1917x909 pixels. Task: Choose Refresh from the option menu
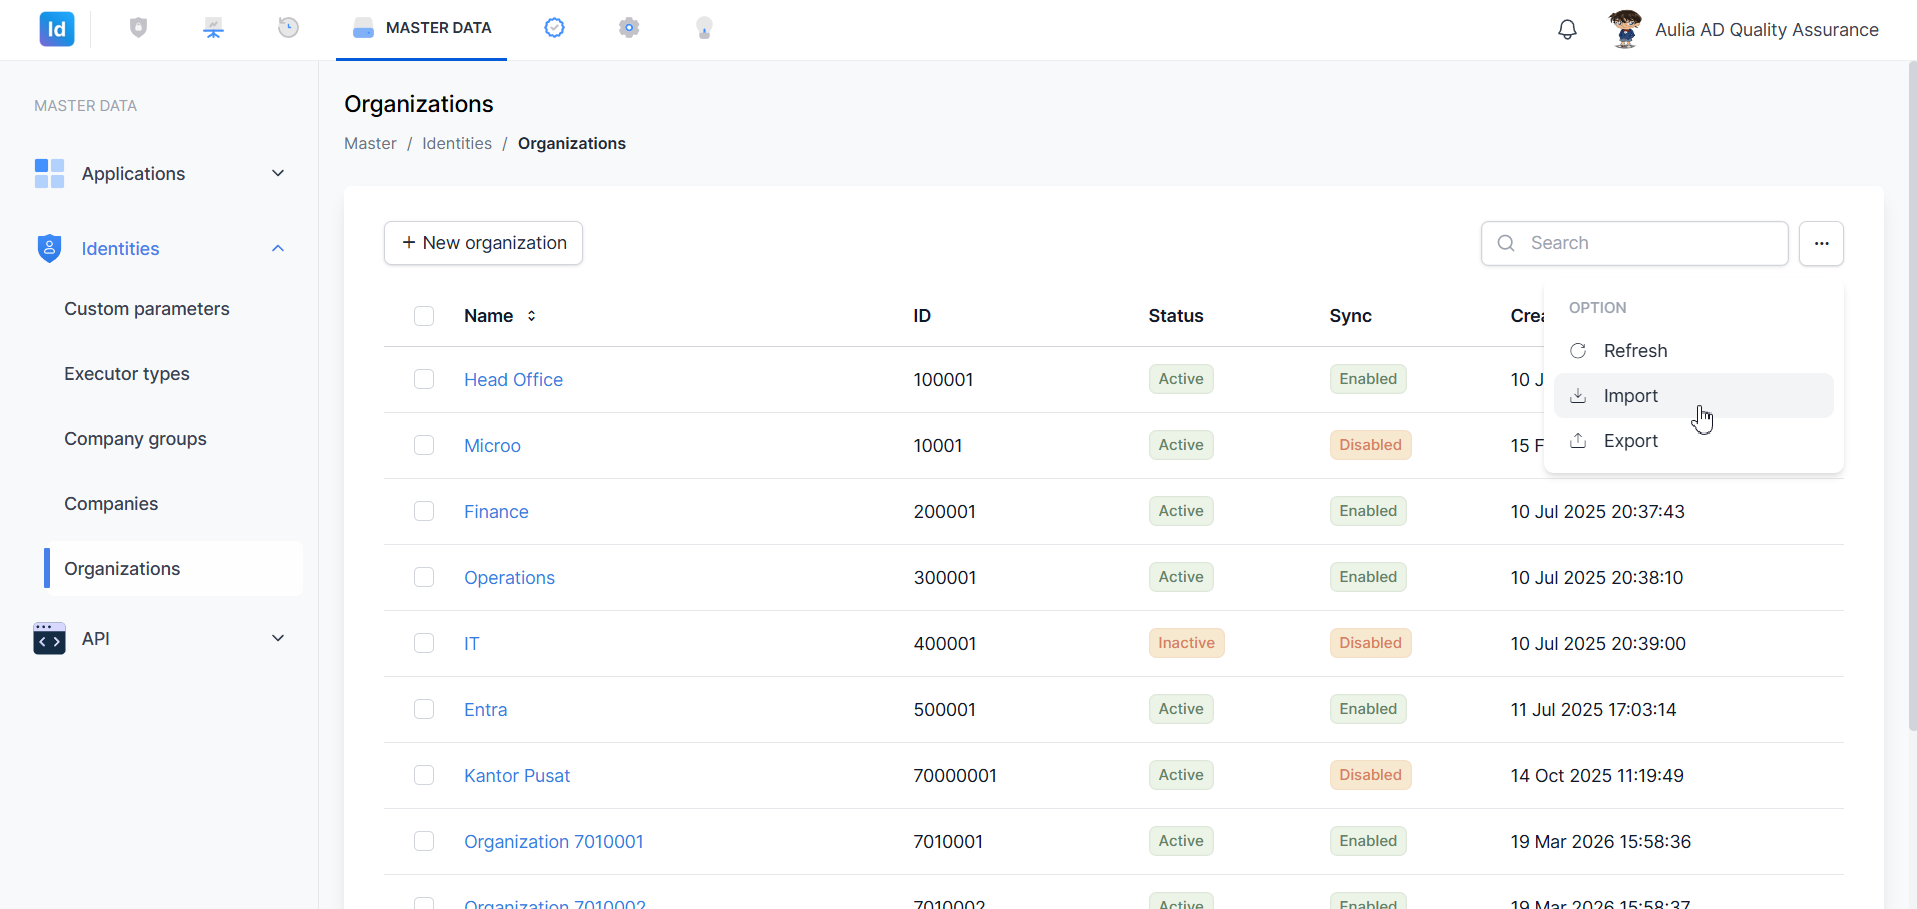click(1693, 351)
